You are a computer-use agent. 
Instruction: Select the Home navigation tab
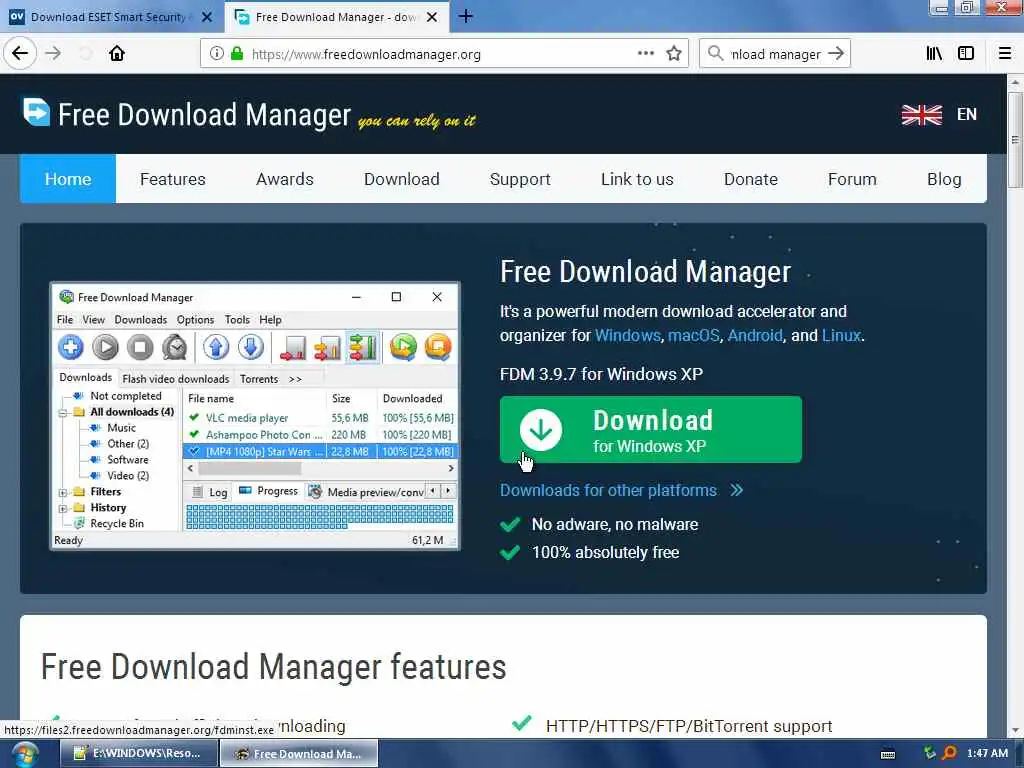pyautogui.click(x=68, y=179)
